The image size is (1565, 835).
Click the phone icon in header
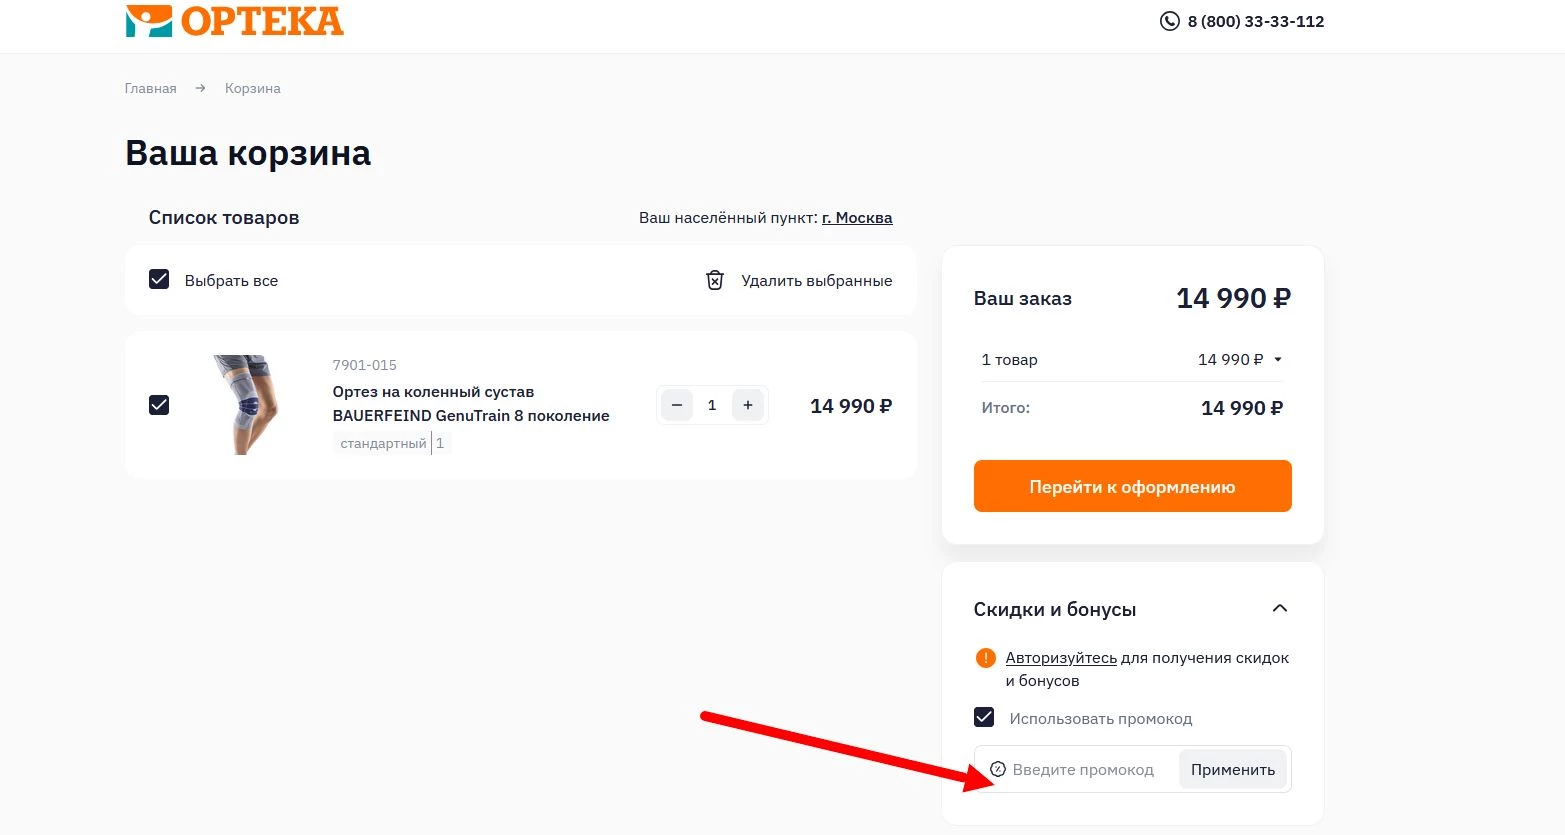pos(1169,21)
